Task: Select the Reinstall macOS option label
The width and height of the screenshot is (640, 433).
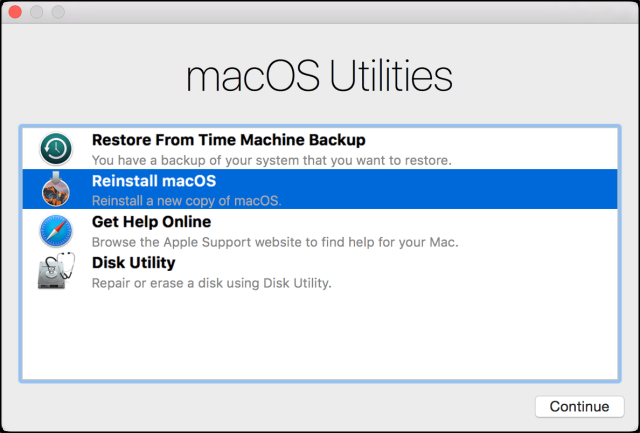Action: click(x=153, y=181)
